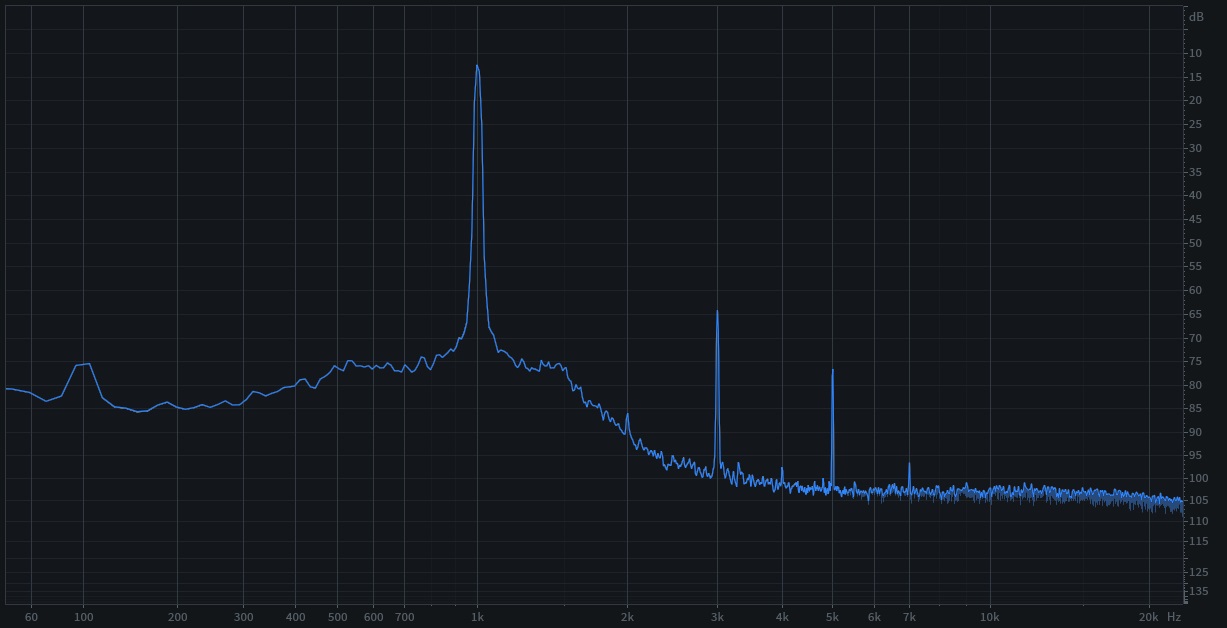
Task: Click the 55 dB scale label
Action: point(1195,267)
